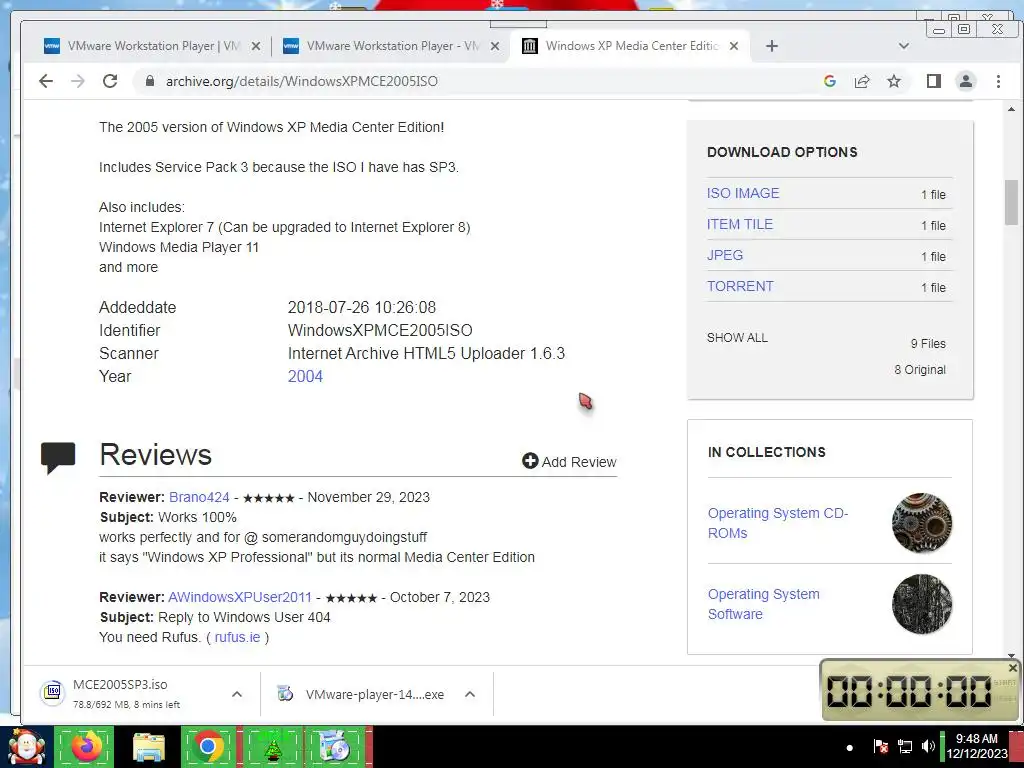The width and height of the screenshot is (1024, 768).
Task: Open the installer disc taskbar icon
Action: click(336, 746)
